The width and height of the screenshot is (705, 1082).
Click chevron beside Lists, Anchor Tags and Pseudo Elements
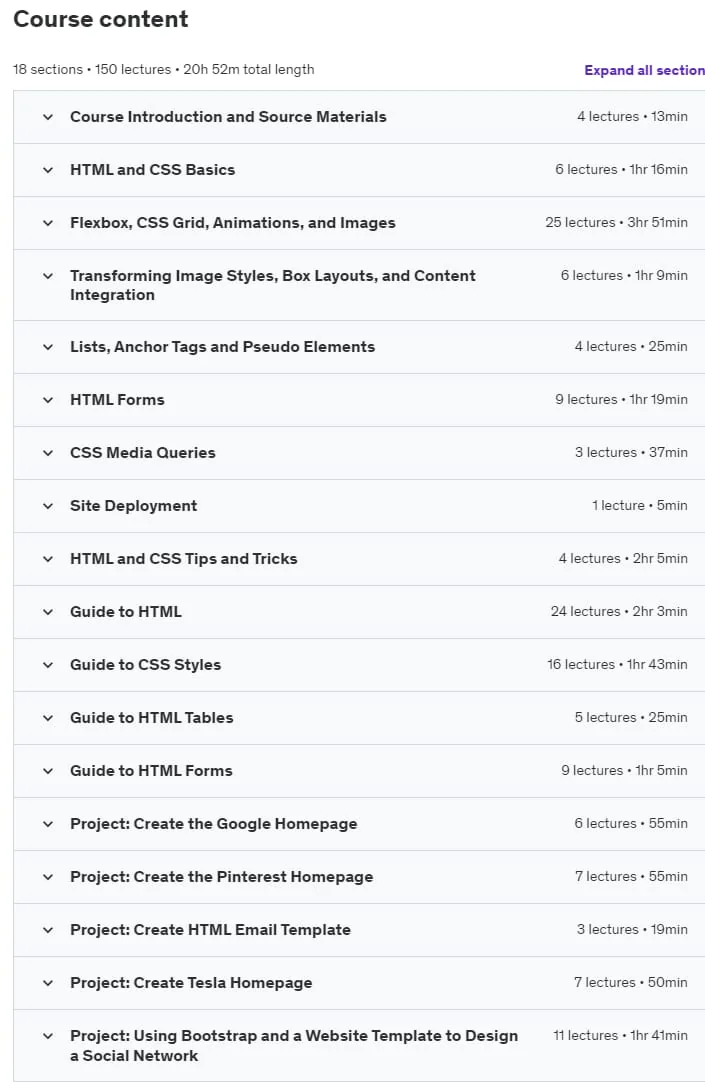(48, 347)
